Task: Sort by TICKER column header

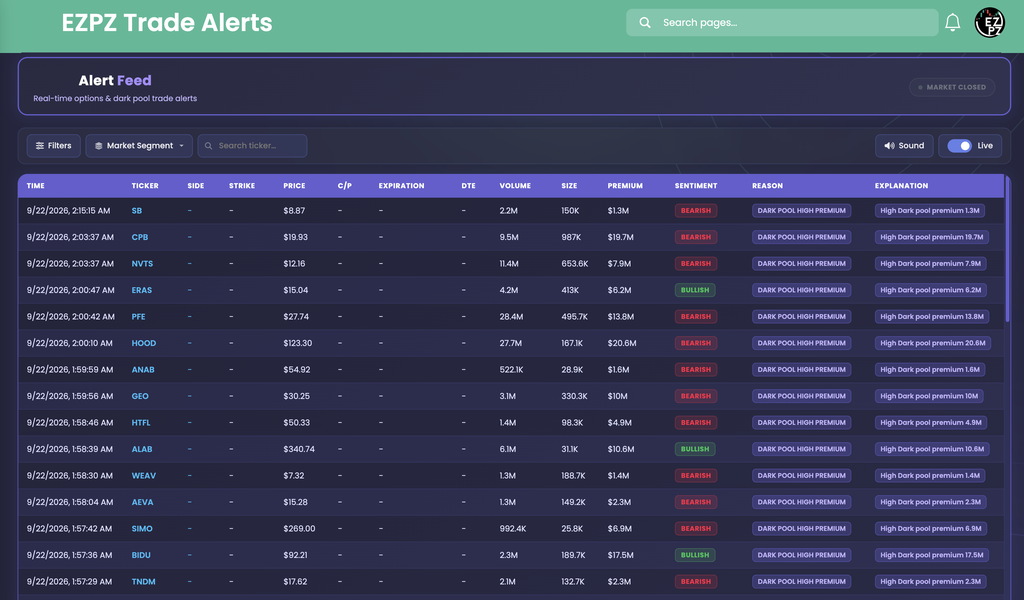Action: point(145,186)
